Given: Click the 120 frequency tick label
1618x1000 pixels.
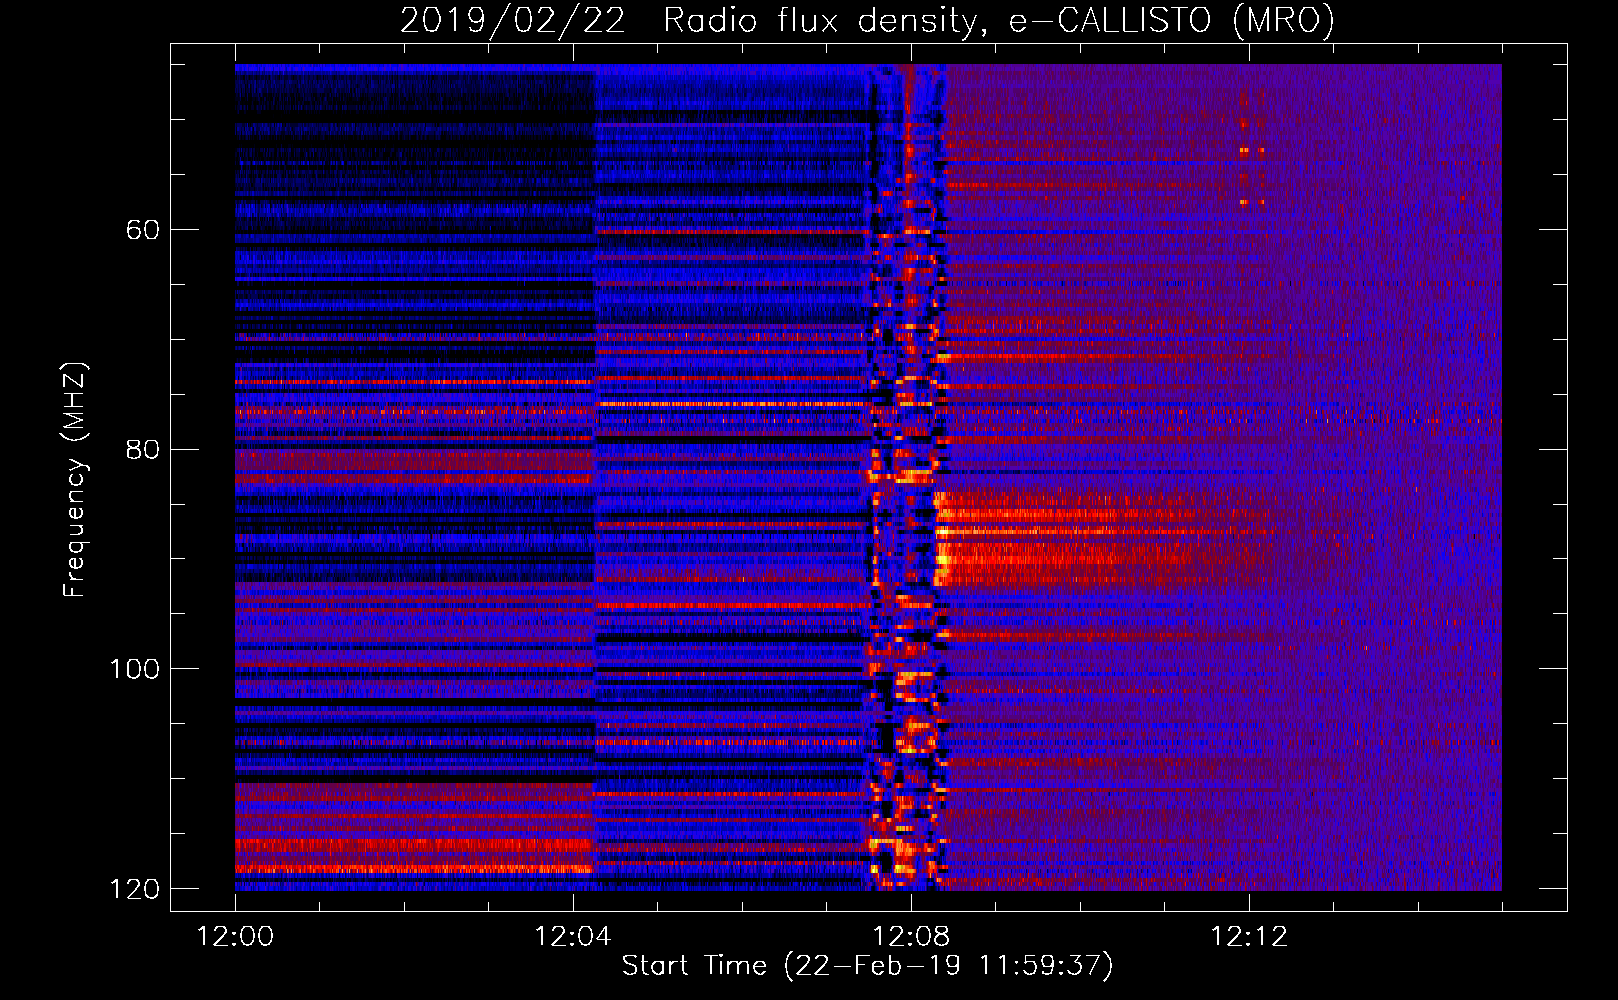Looking at the screenshot, I should pyautogui.click(x=134, y=889).
